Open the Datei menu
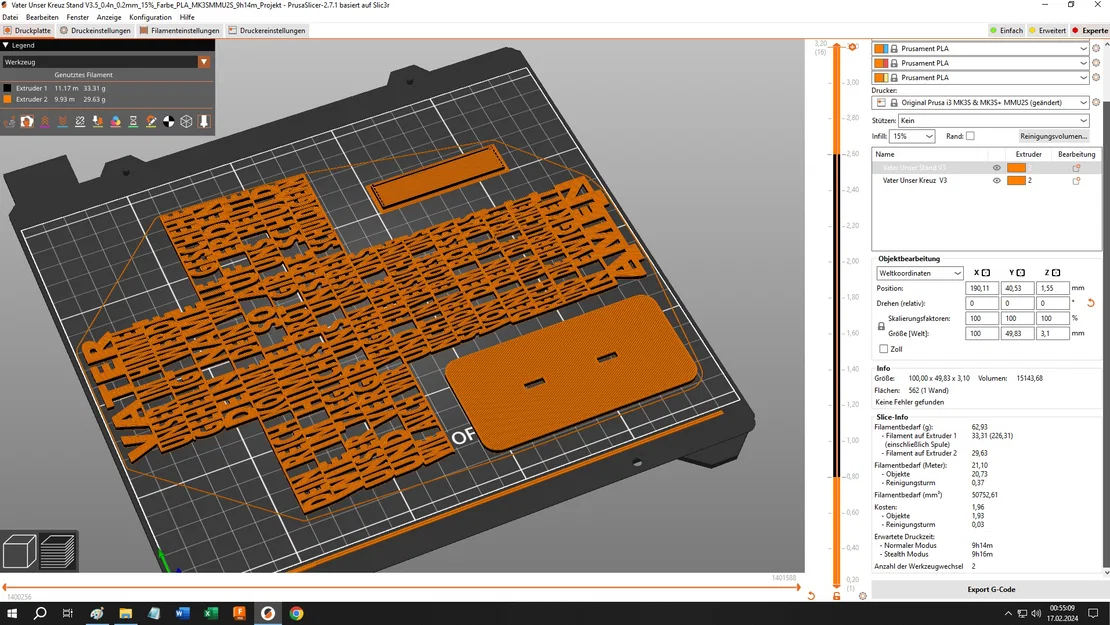 [10, 17]
